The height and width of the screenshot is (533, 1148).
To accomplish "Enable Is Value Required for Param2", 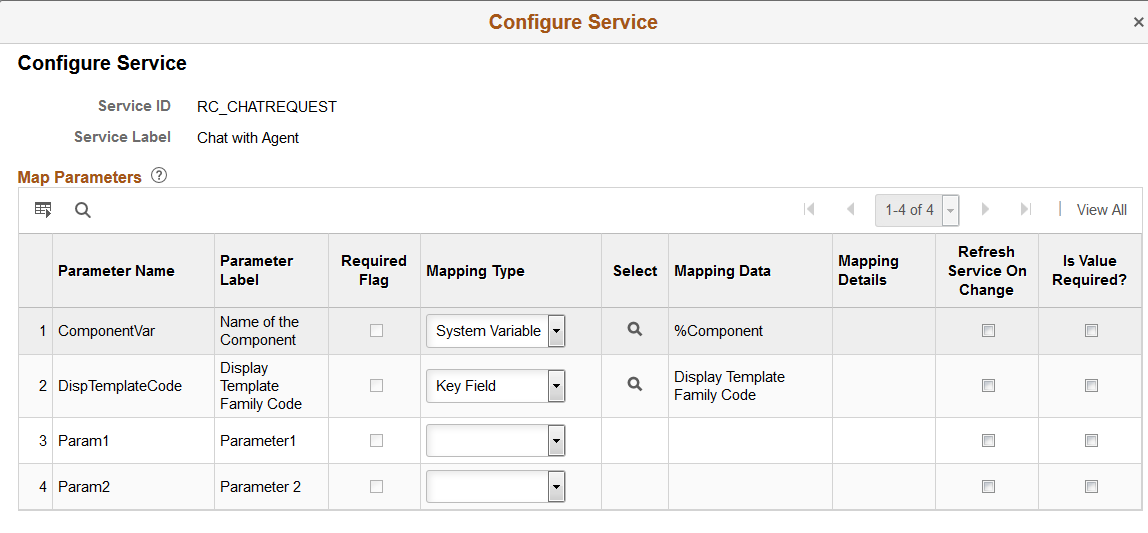I will pyautogui.click(x=1091, y=487).
